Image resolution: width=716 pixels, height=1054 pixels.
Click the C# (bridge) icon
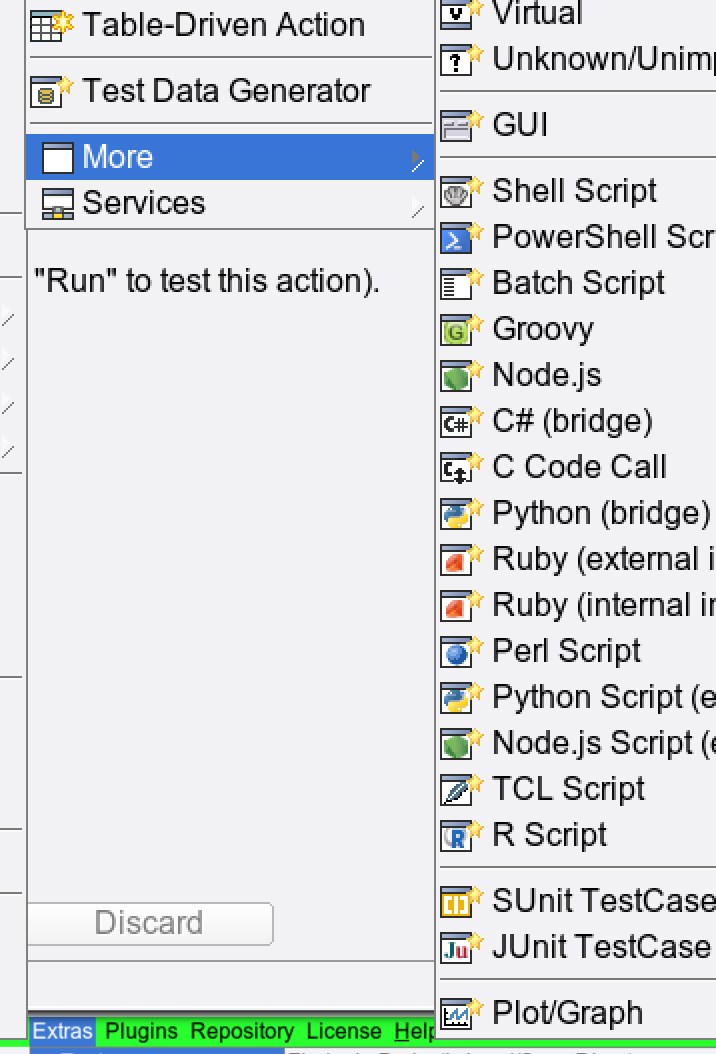click(x=458, y=421)
